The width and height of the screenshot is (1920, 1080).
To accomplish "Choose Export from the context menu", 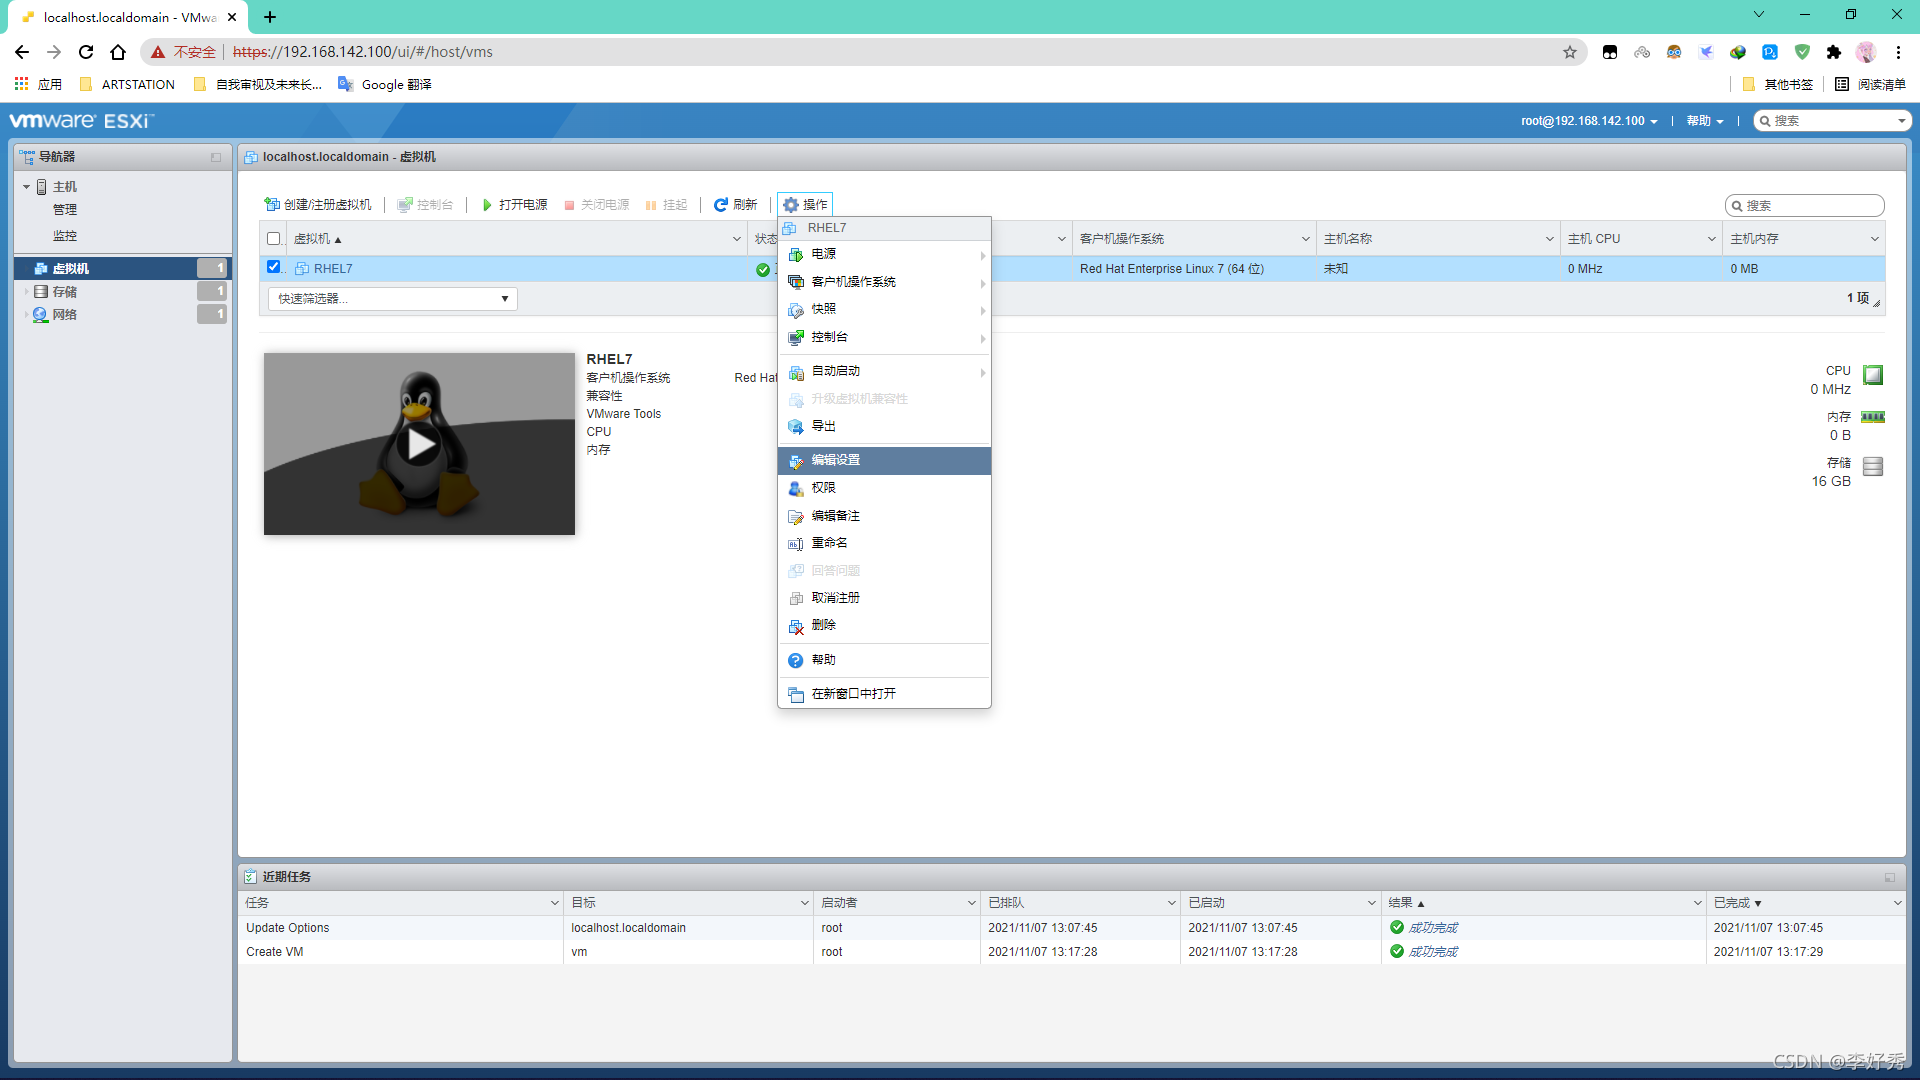I will click(x=884, y=427).
